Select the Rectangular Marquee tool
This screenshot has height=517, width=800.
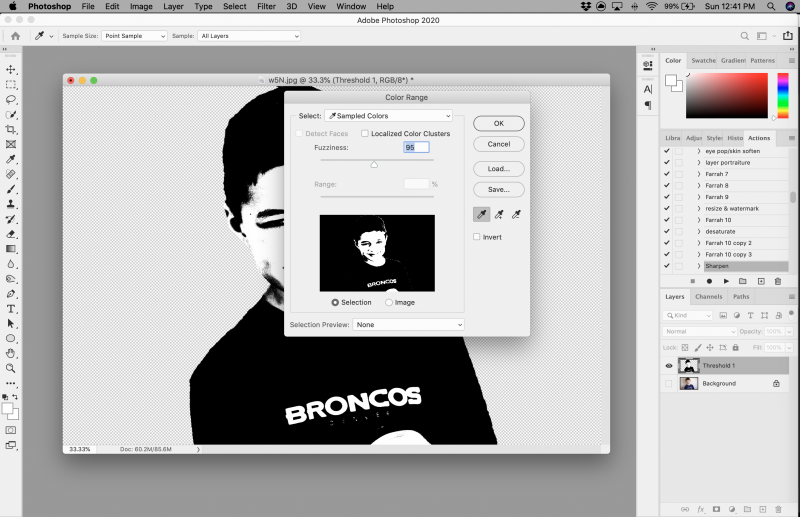point(11,85)
